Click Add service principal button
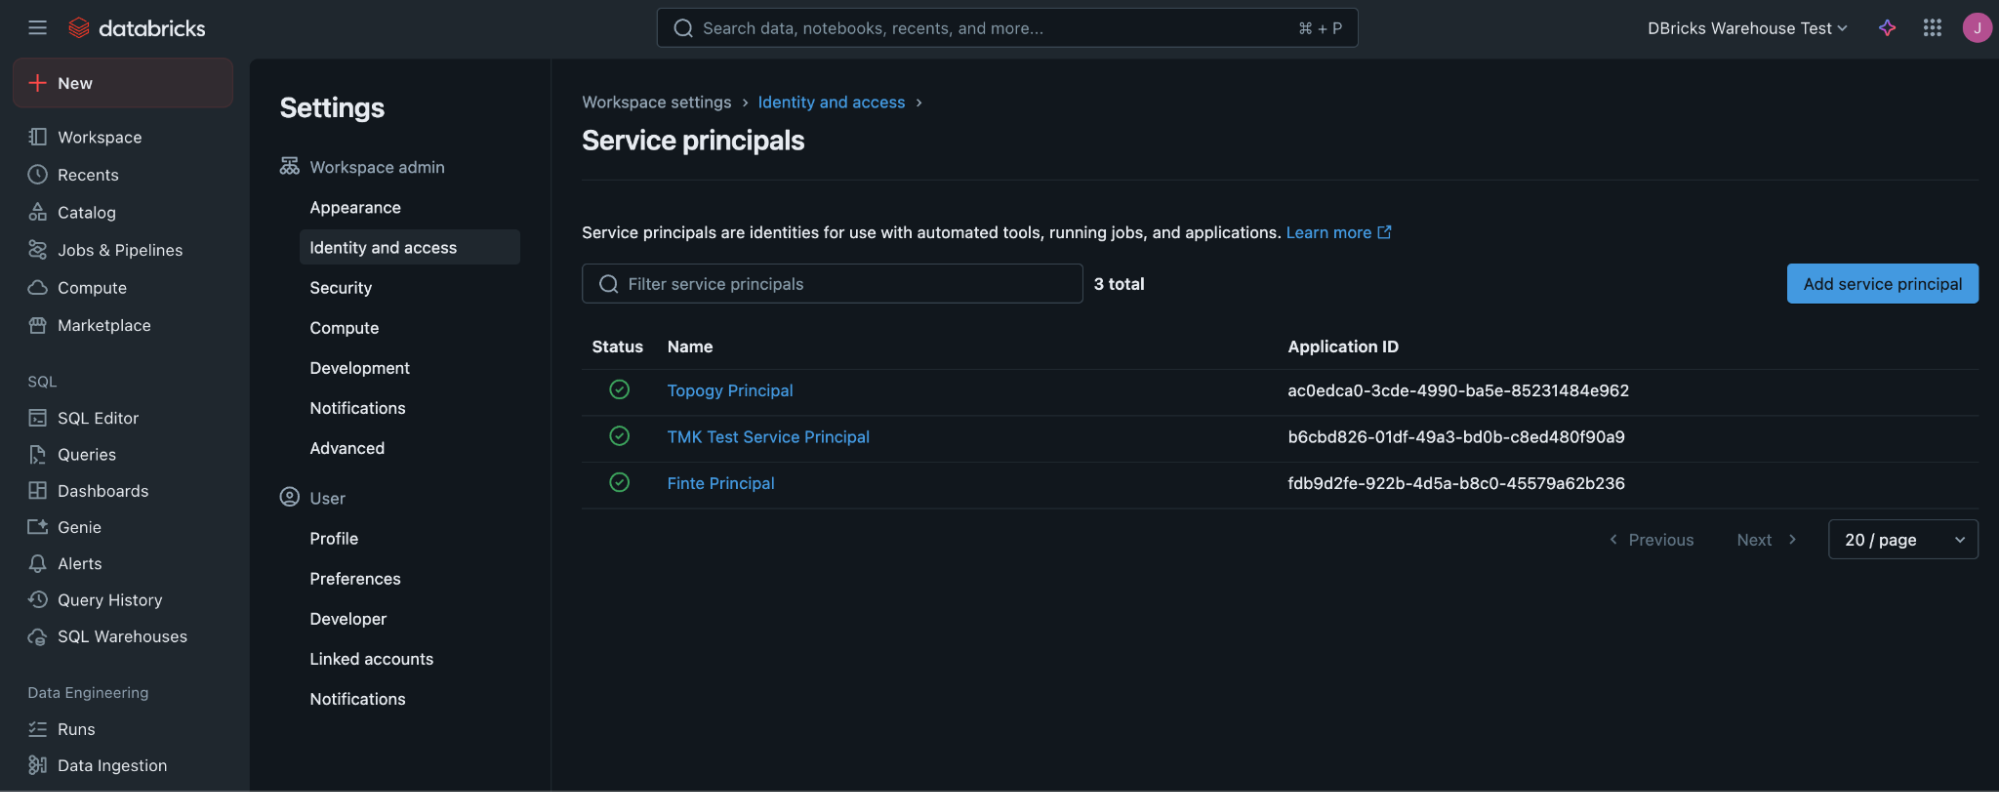 (x=1882, y=284)
